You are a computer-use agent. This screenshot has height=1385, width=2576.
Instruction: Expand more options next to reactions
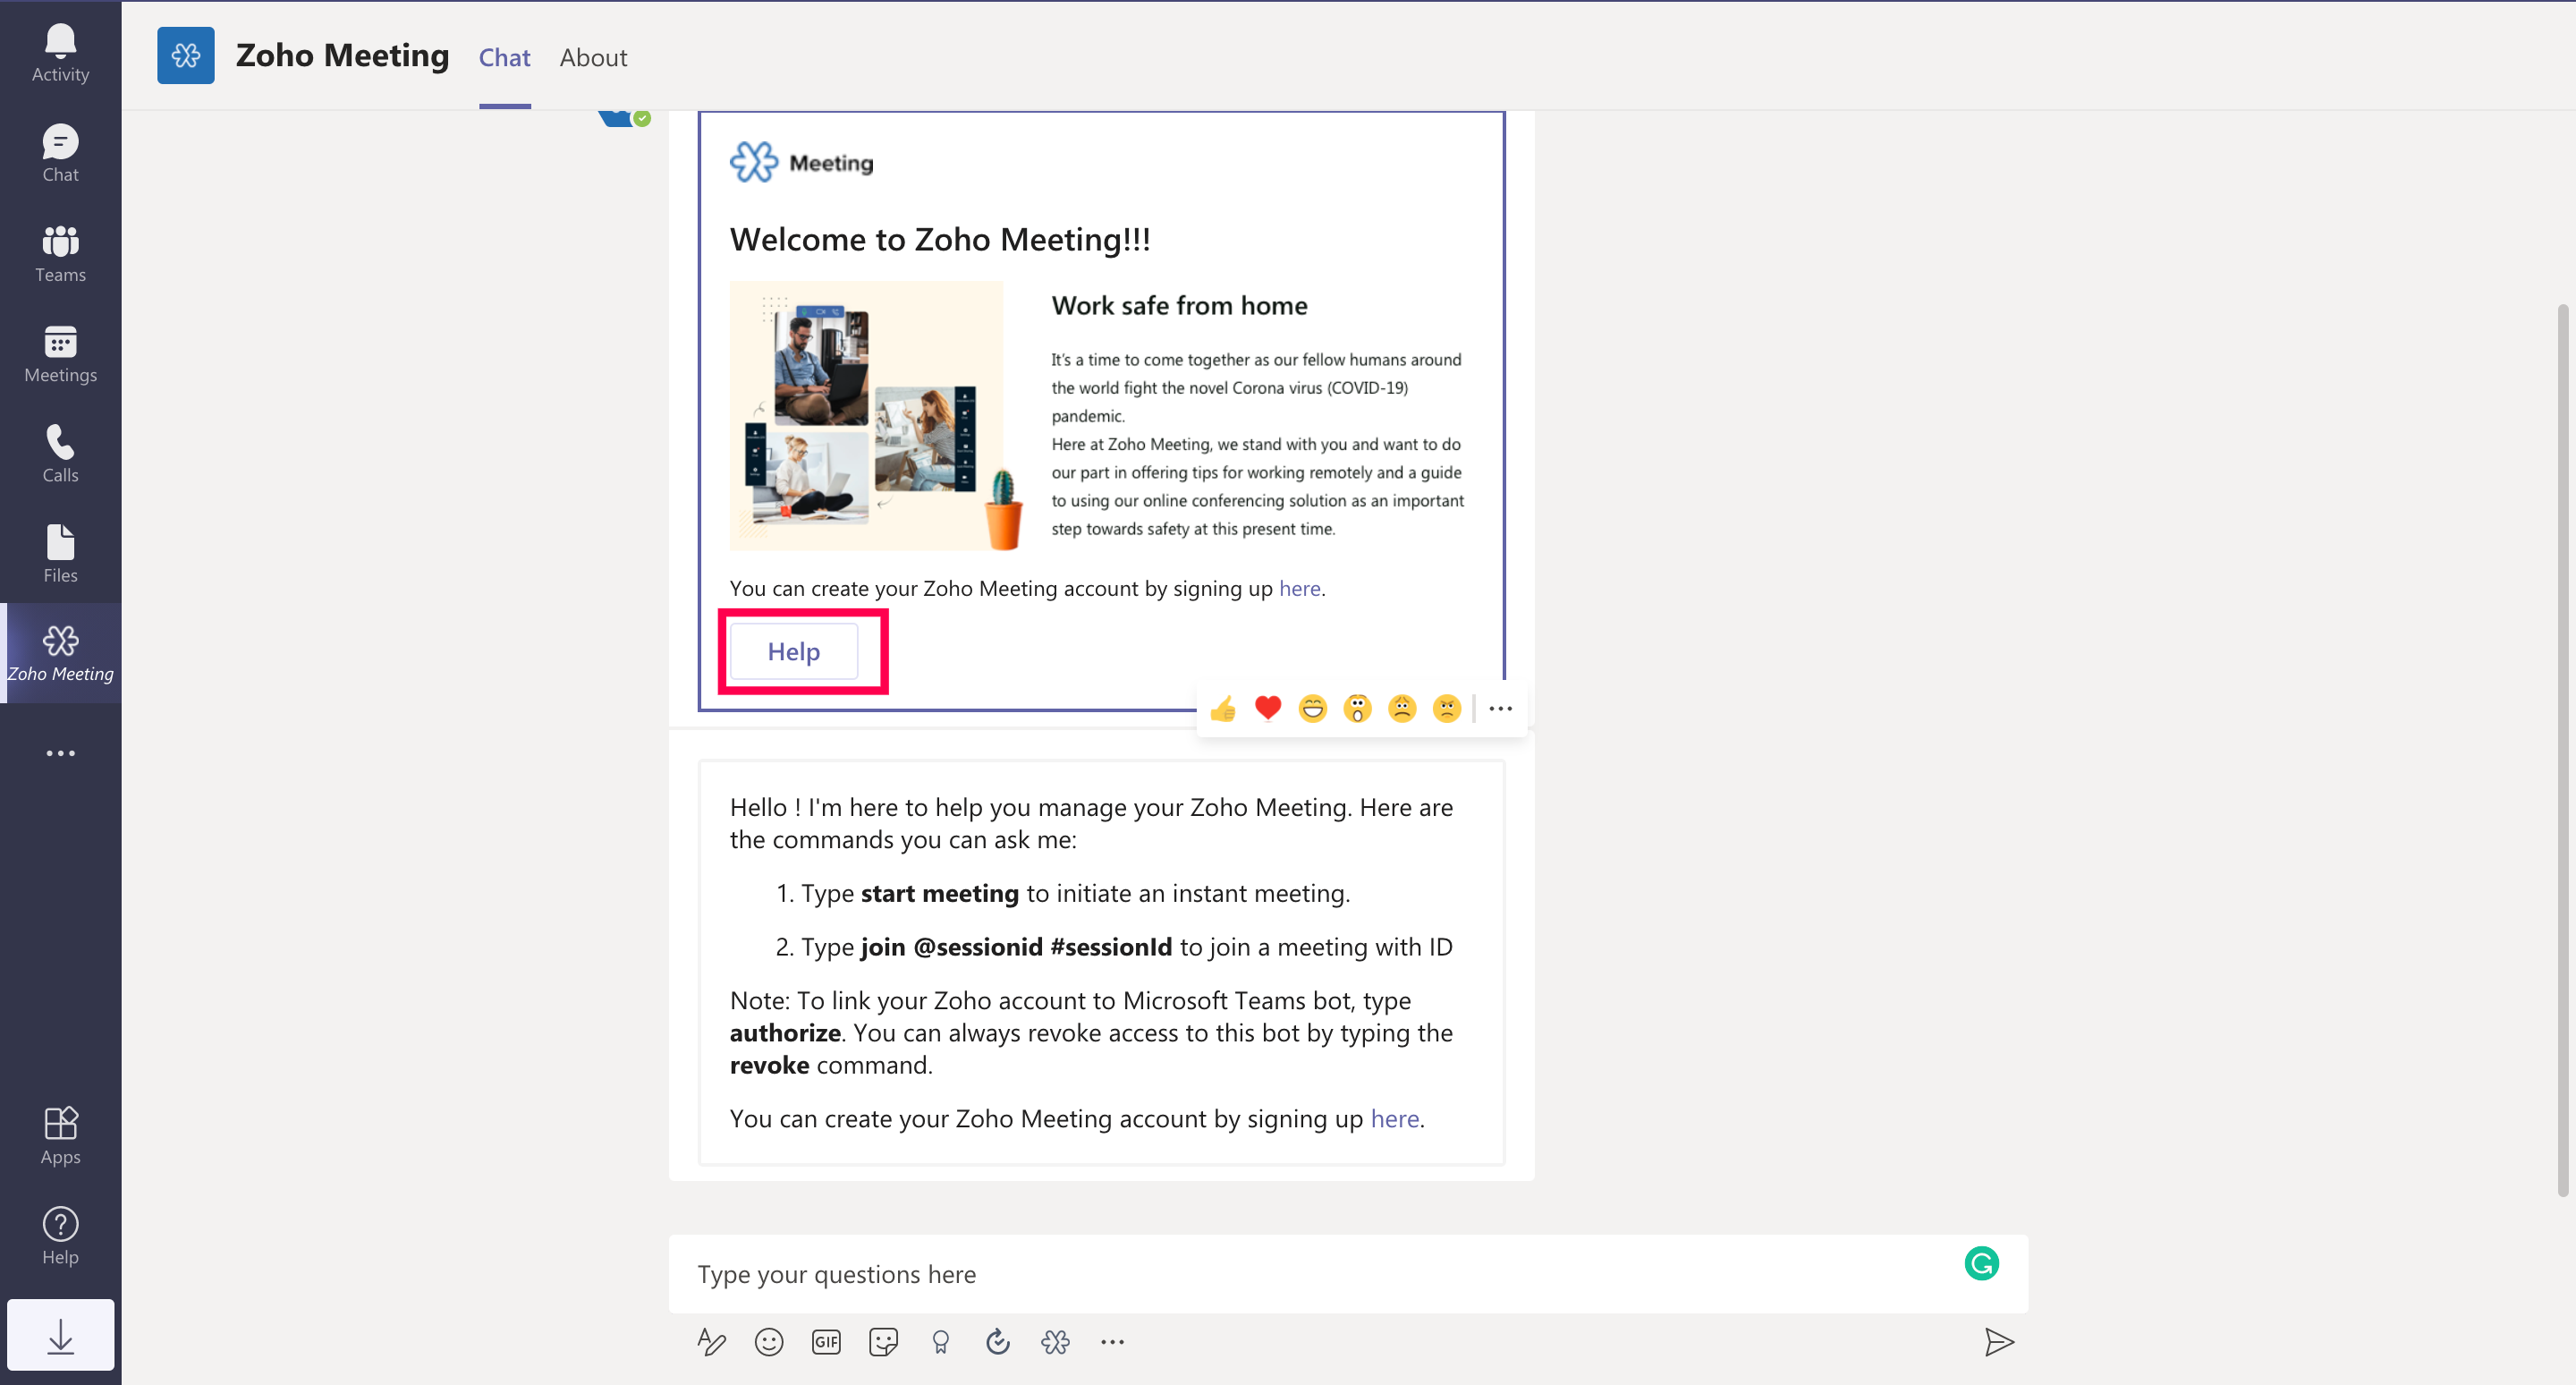point(1500,708)
